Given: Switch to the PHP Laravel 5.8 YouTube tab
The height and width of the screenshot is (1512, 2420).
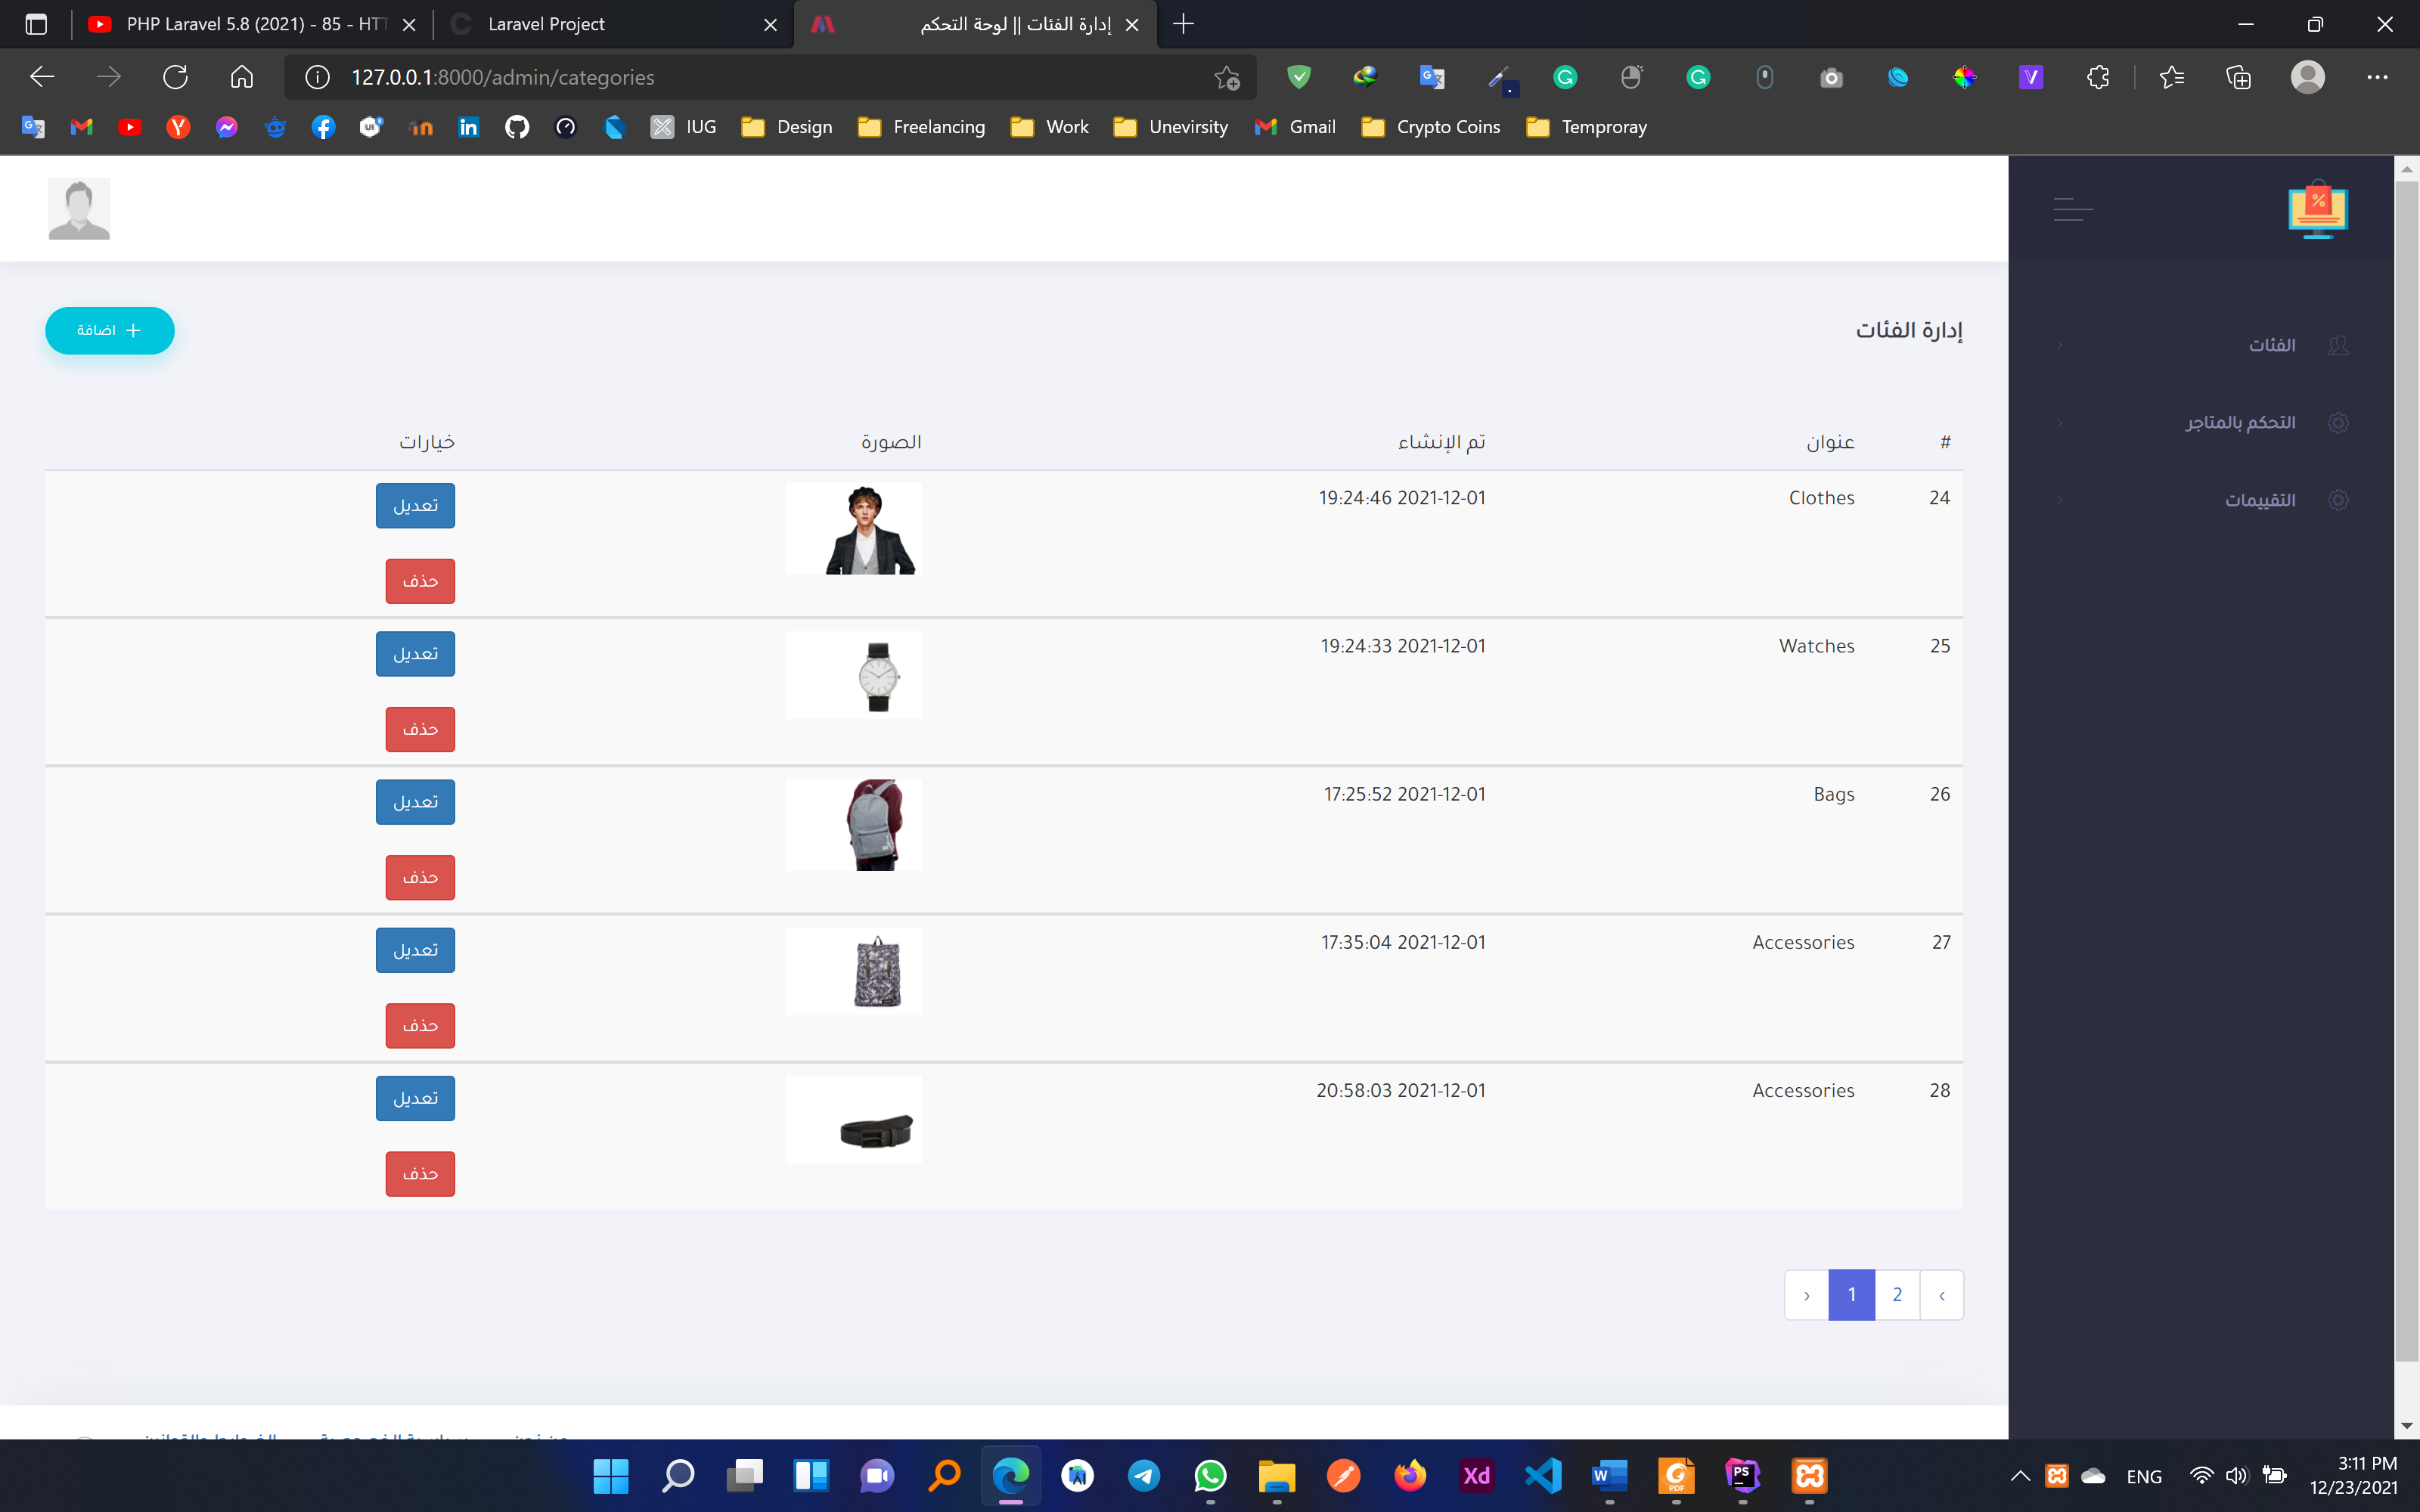Looking at the screenshot, I should pos(240,24).
